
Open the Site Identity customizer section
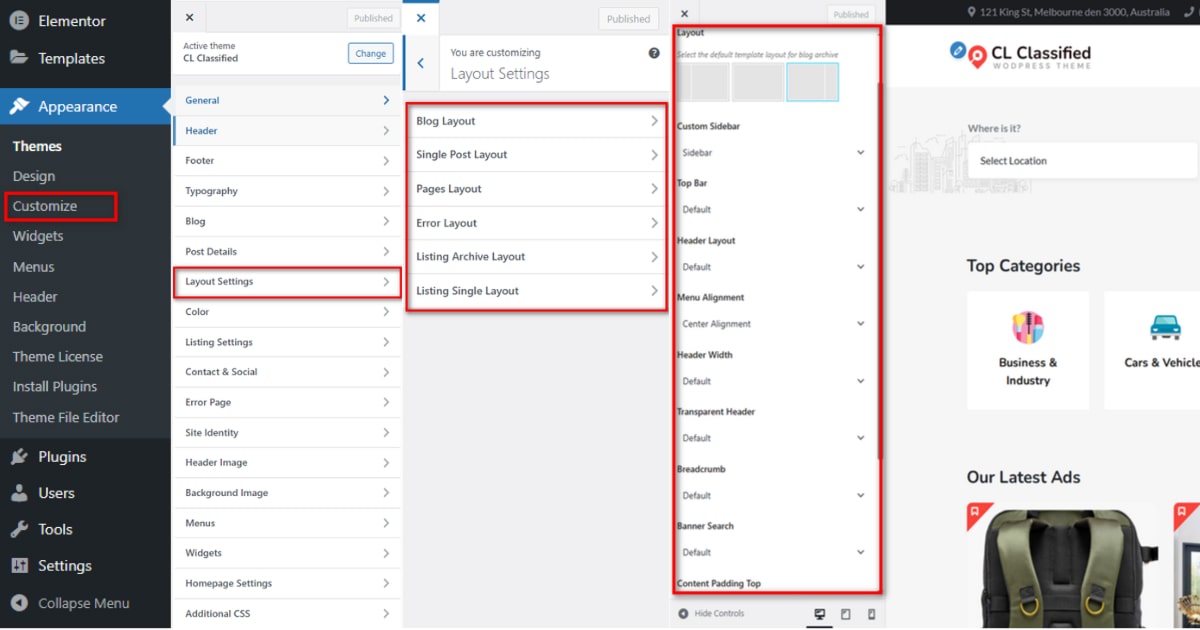(x=287, y=433)
